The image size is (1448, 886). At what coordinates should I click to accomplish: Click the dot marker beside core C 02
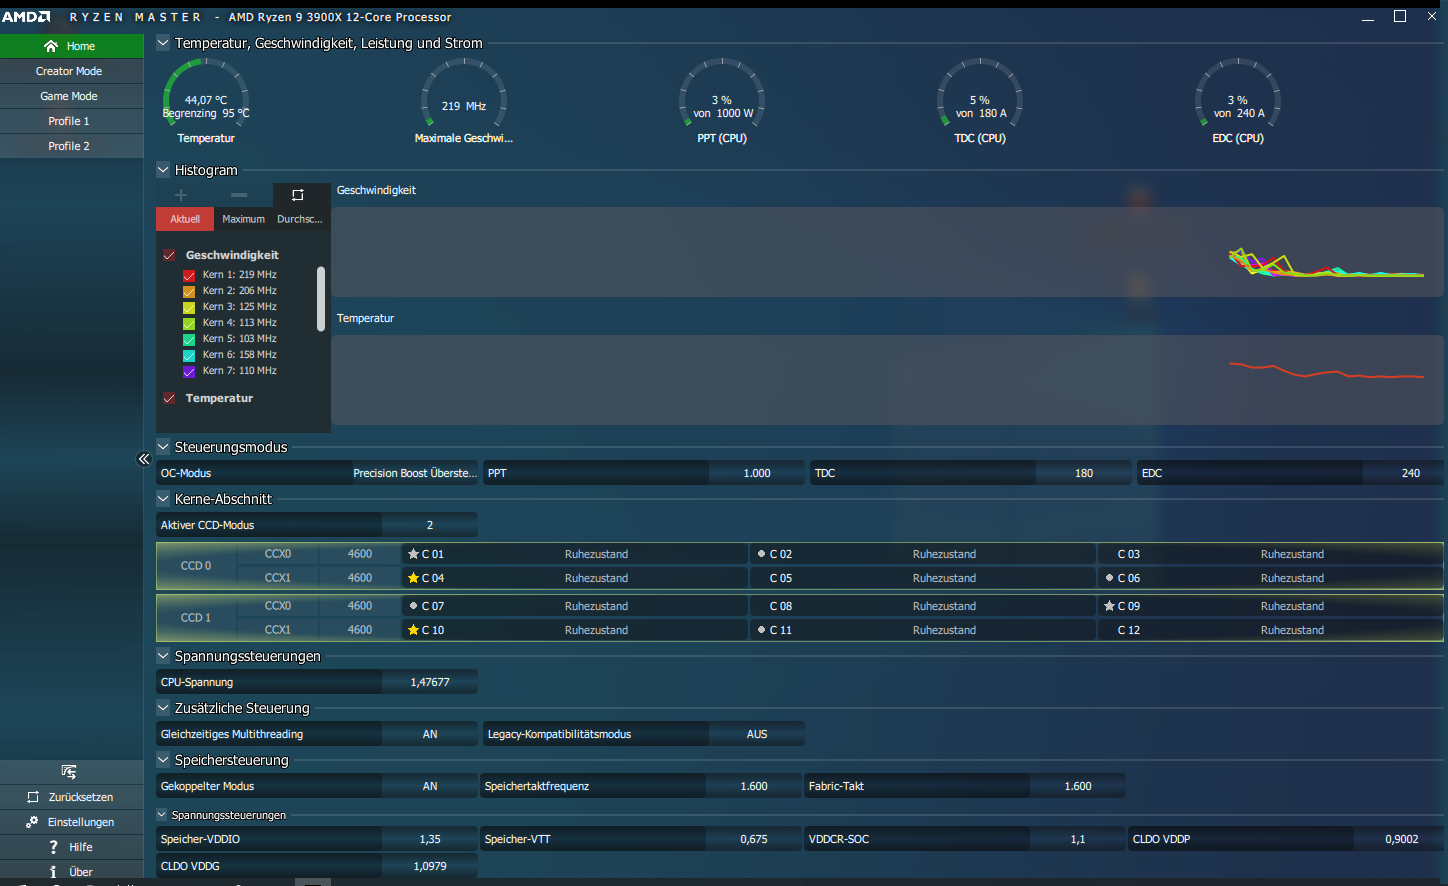(761, 554)
